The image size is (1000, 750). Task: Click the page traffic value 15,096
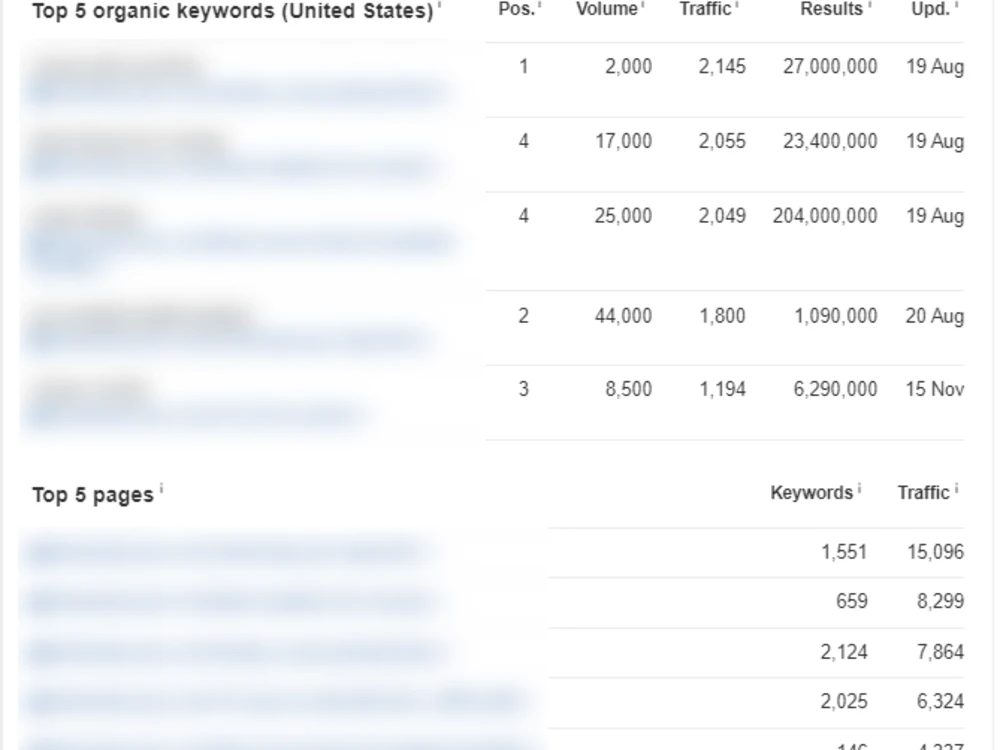click(936, 552)
